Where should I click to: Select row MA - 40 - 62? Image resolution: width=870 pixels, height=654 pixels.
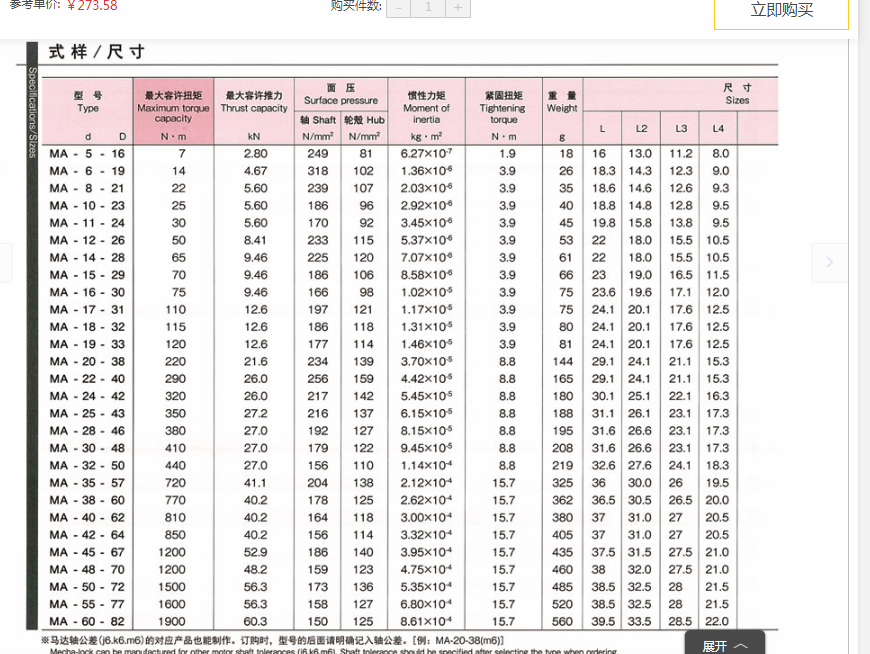pos(410,518)
